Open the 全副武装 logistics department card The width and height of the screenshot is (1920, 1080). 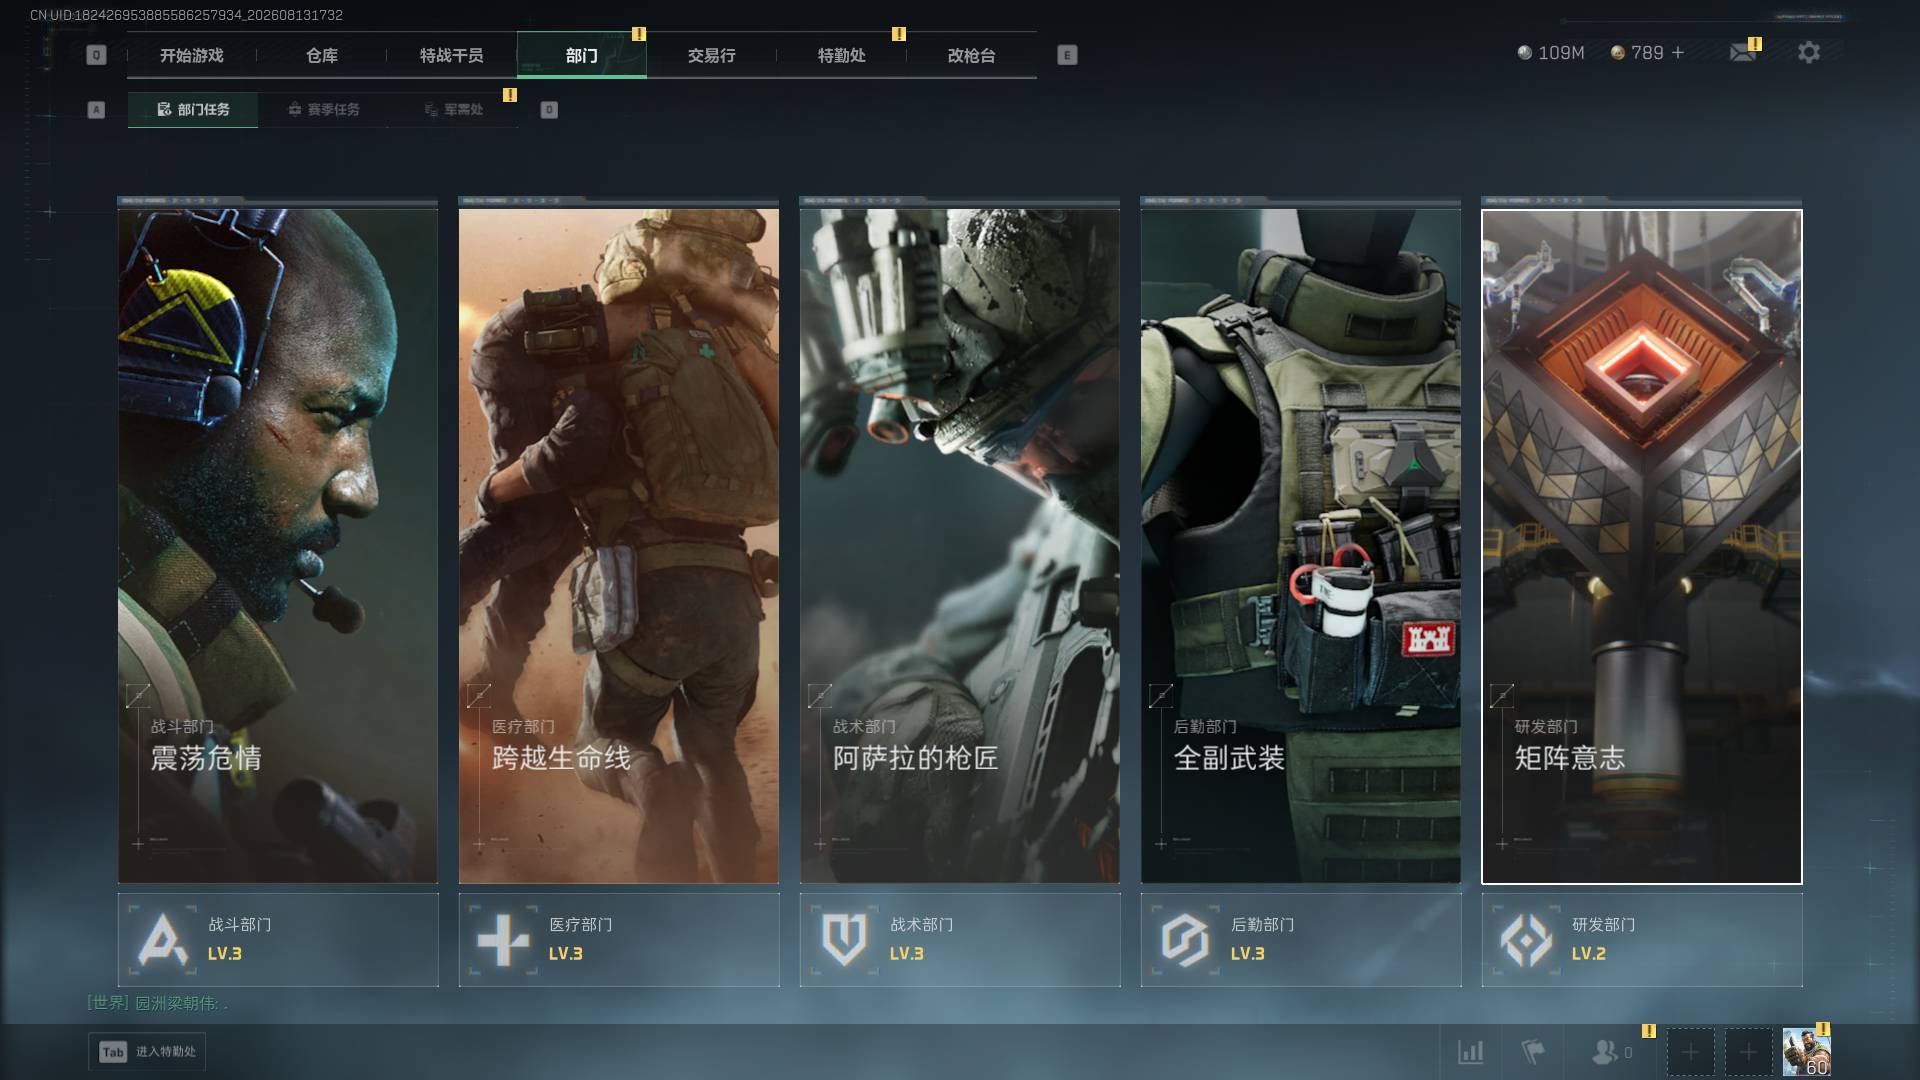pos(1301,546)
